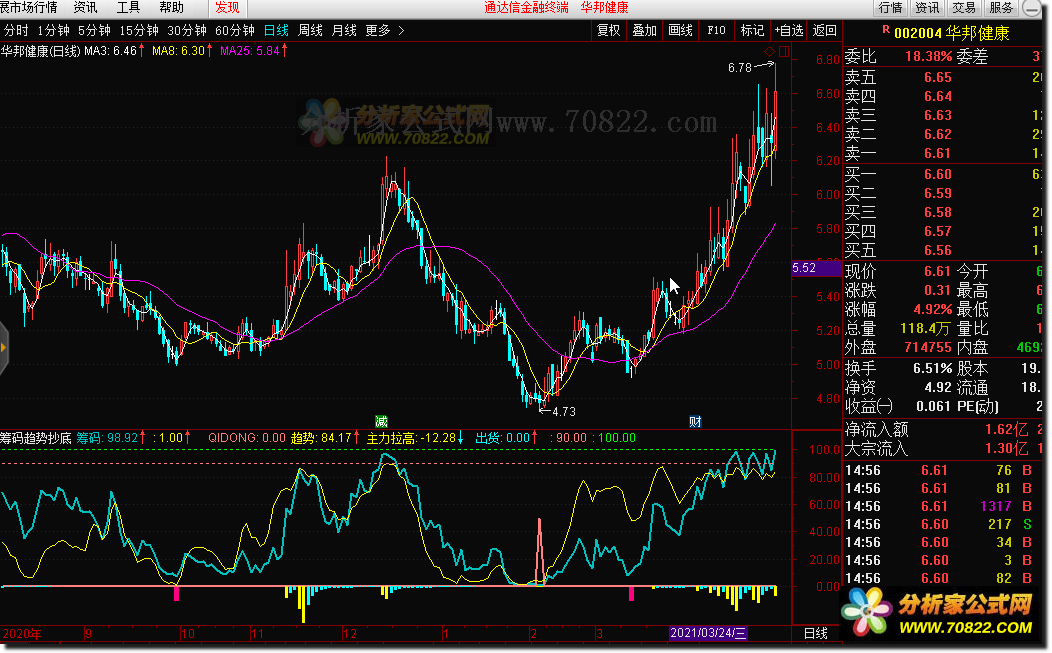Click the 4.73 low price annotation
The height and width of the screenshot is (653, 1052).
click(x=558, y=411)
